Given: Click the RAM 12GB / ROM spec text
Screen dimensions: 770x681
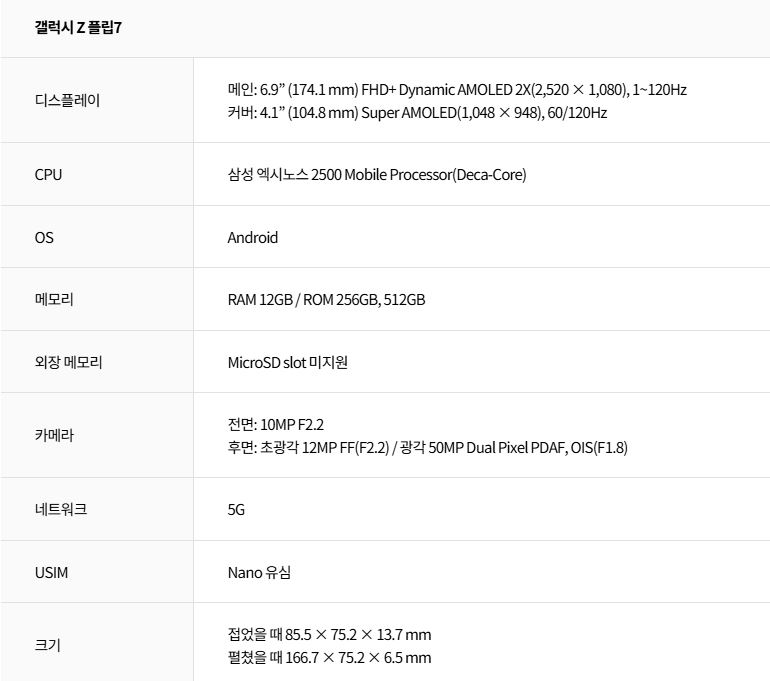Looking at the screenshot, I should pos(326,299).
